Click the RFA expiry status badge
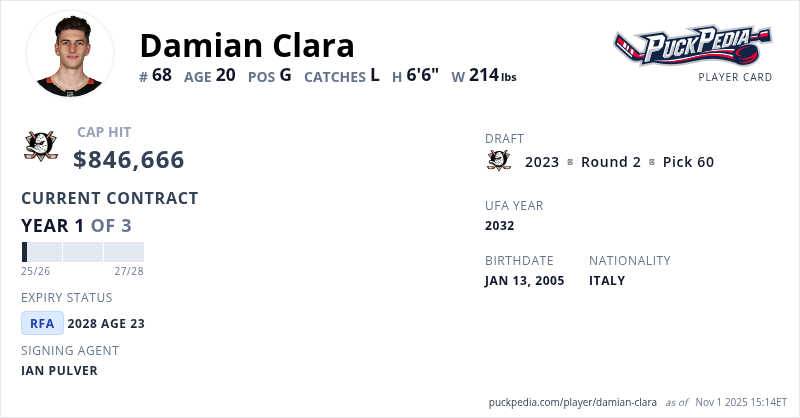Image resolution: width=800 pixels, height=418 pixels. [42, 323]
